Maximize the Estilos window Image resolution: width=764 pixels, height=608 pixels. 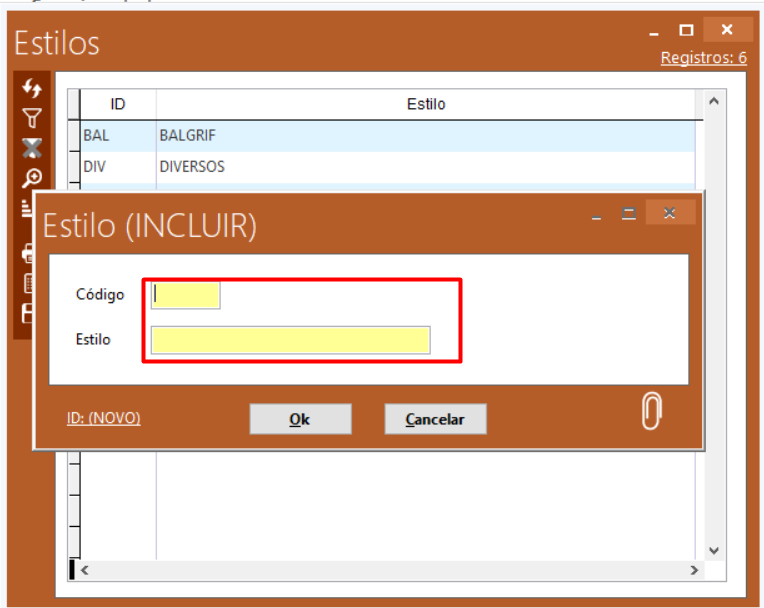click(x=686, y=30)
